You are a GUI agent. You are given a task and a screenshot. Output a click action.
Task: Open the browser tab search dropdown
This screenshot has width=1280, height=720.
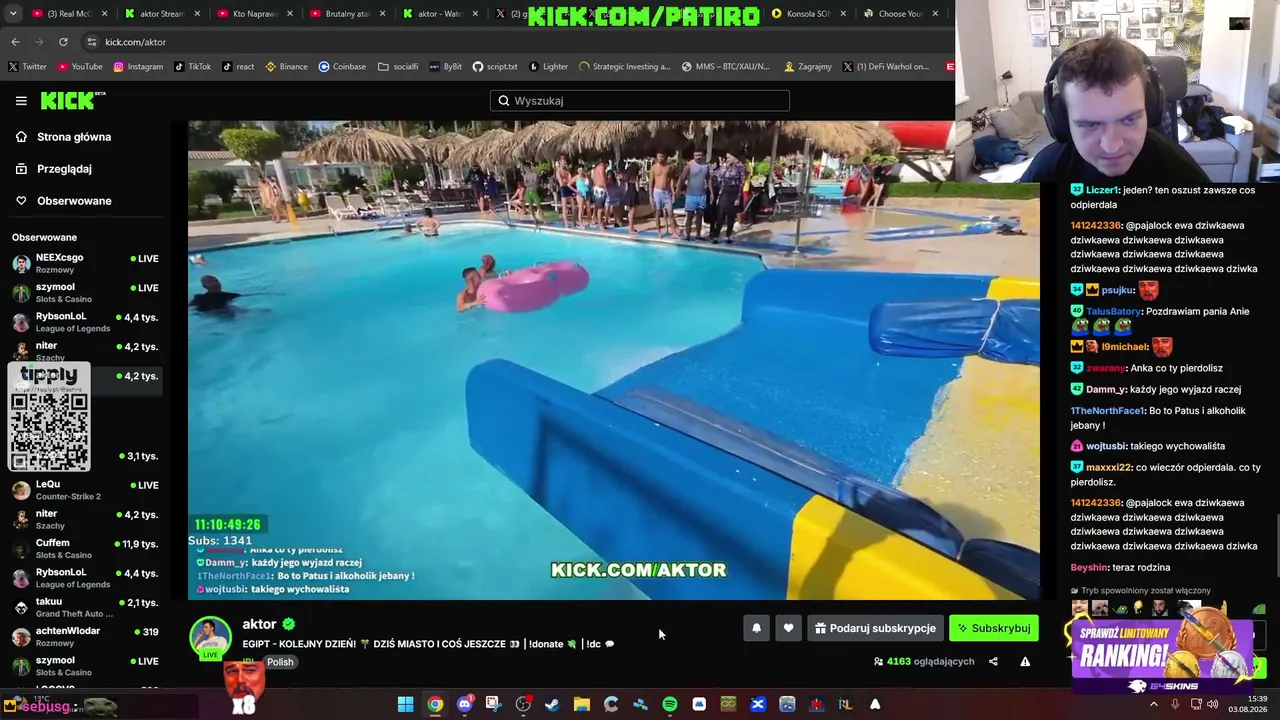tap(12, 14)
